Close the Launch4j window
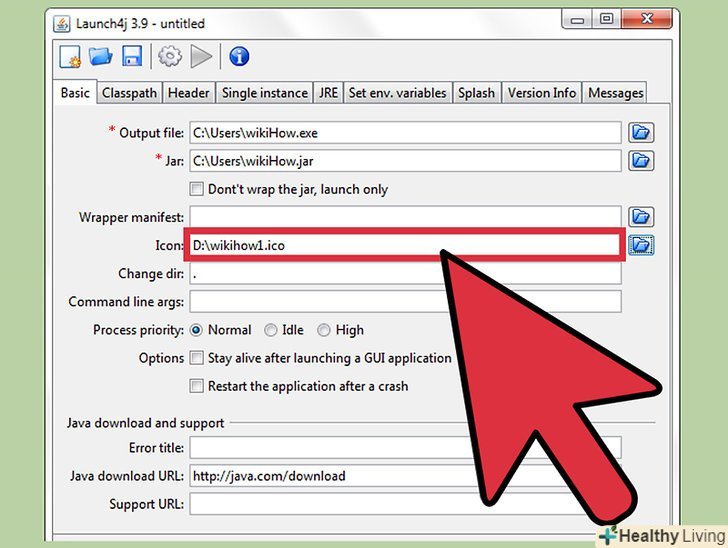Screen dimensions: 728x548 (x=647, y=20)
